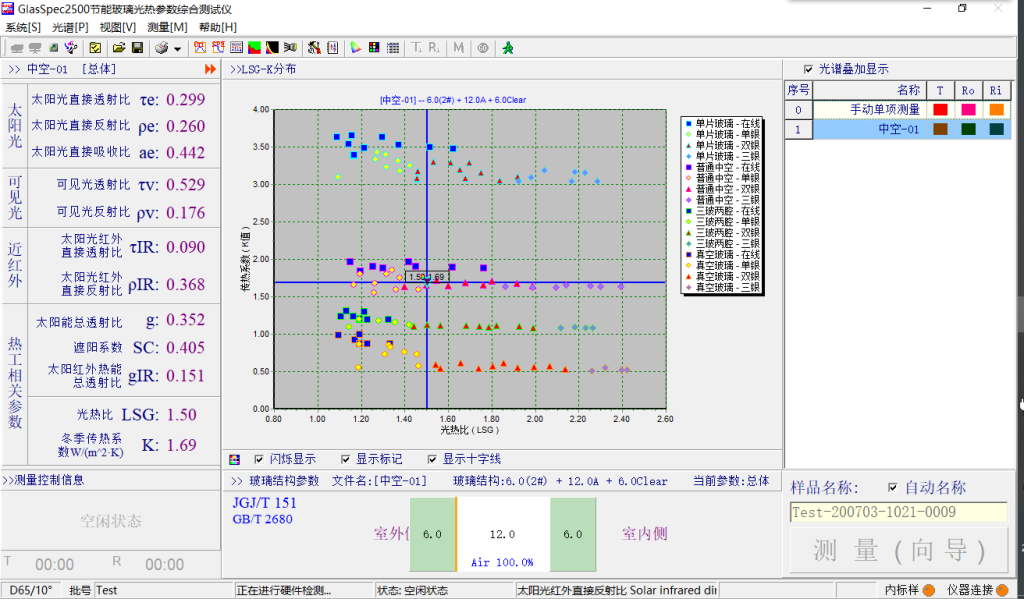Open the 帮助[H] menu
This screenshot has height=599, width=1024.
tap(217, 27)
